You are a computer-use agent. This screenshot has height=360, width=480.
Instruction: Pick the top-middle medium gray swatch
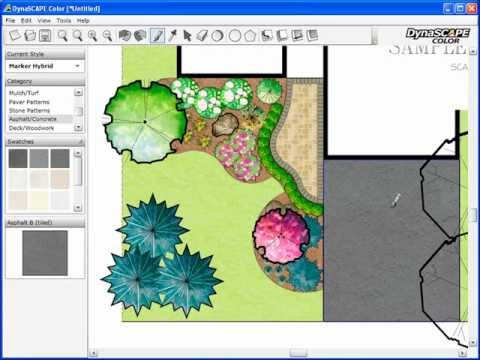(39, 158)
